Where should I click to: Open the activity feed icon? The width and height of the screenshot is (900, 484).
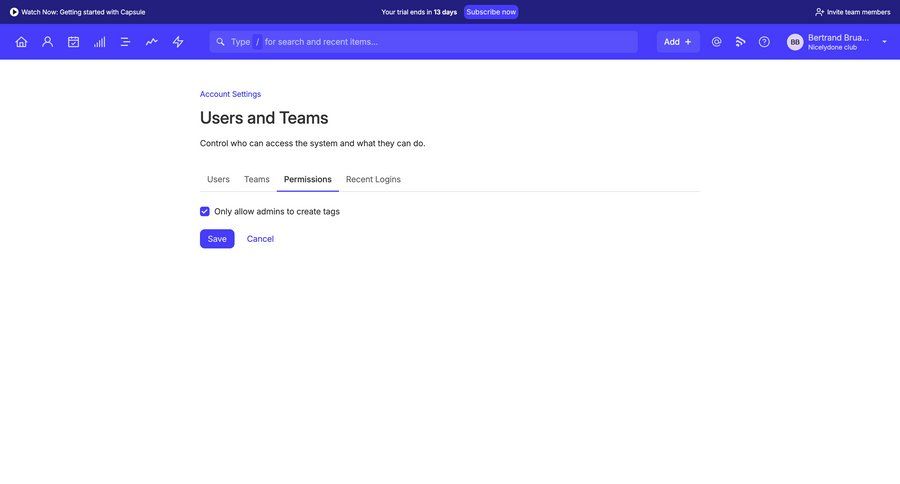pos(740,42)
